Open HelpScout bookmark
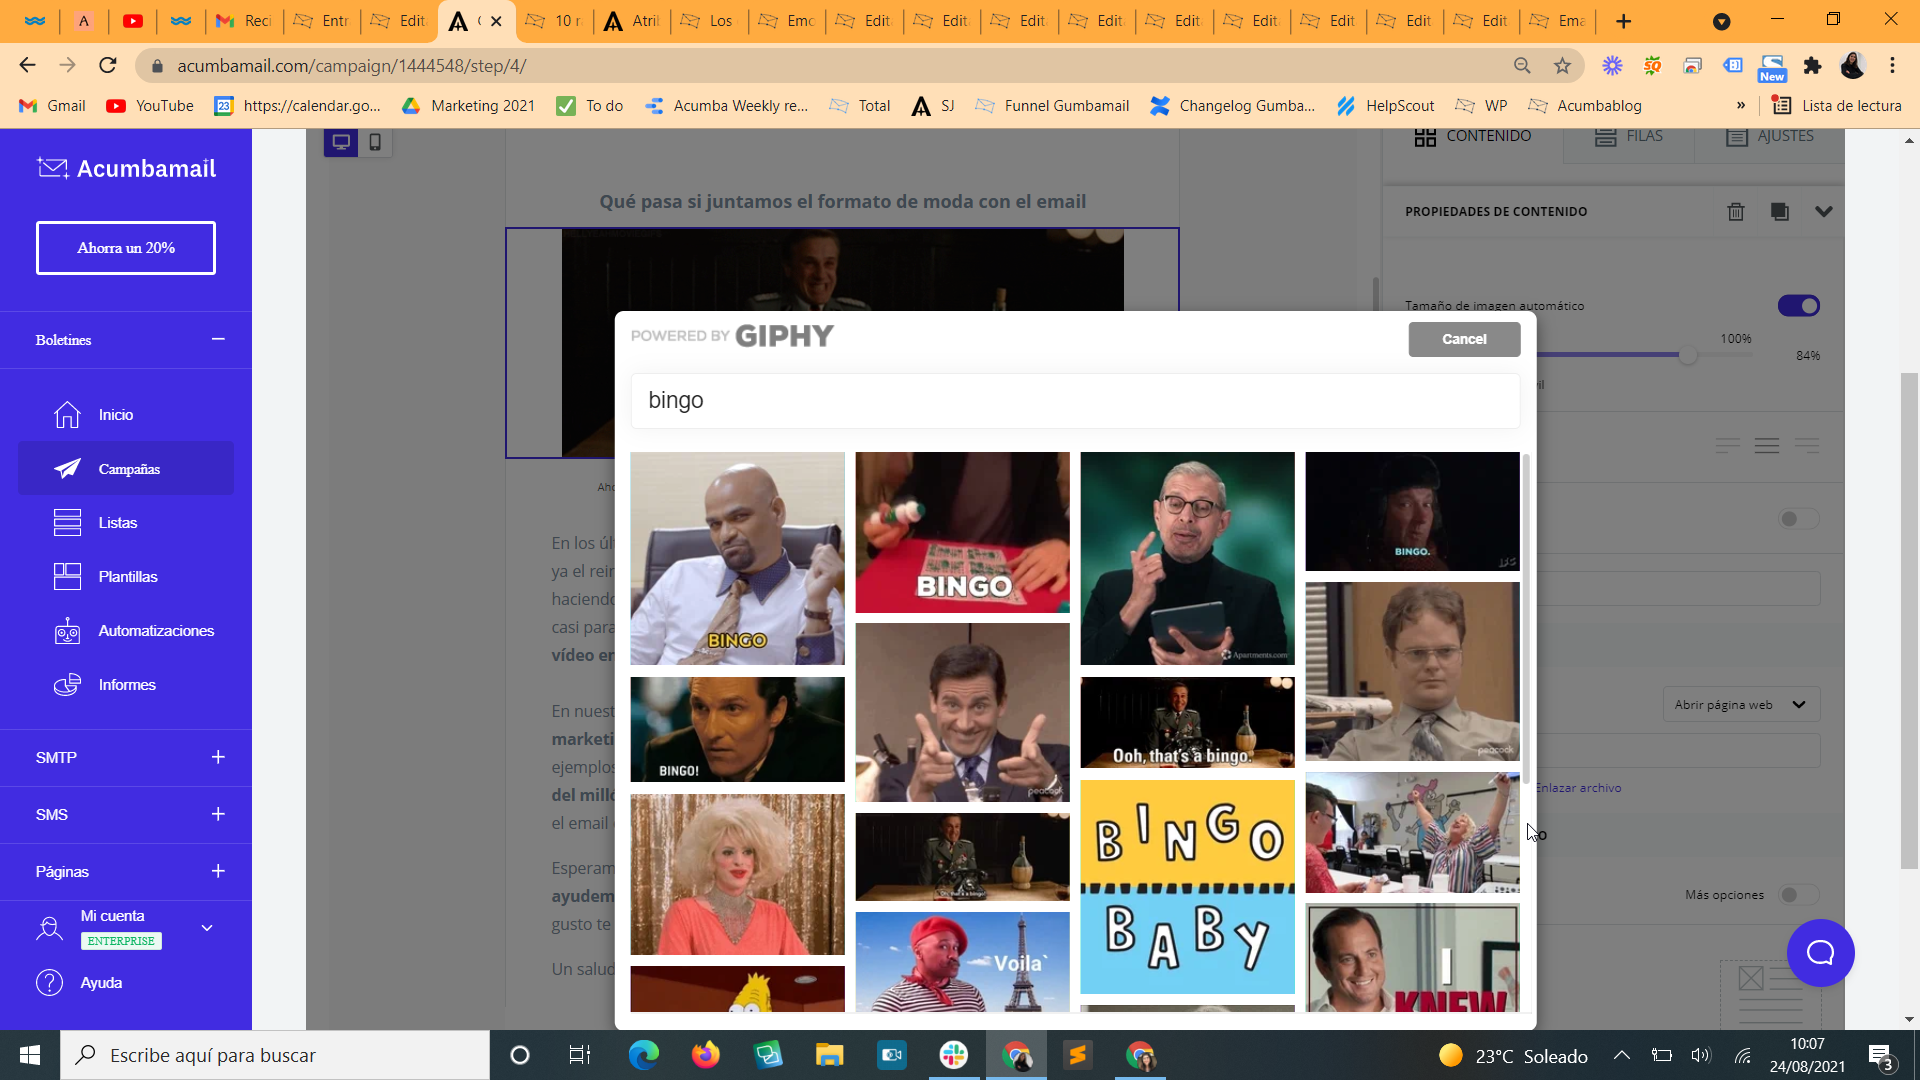1920x1080 pixels. pyautogui.click(x=1386, y=106)
